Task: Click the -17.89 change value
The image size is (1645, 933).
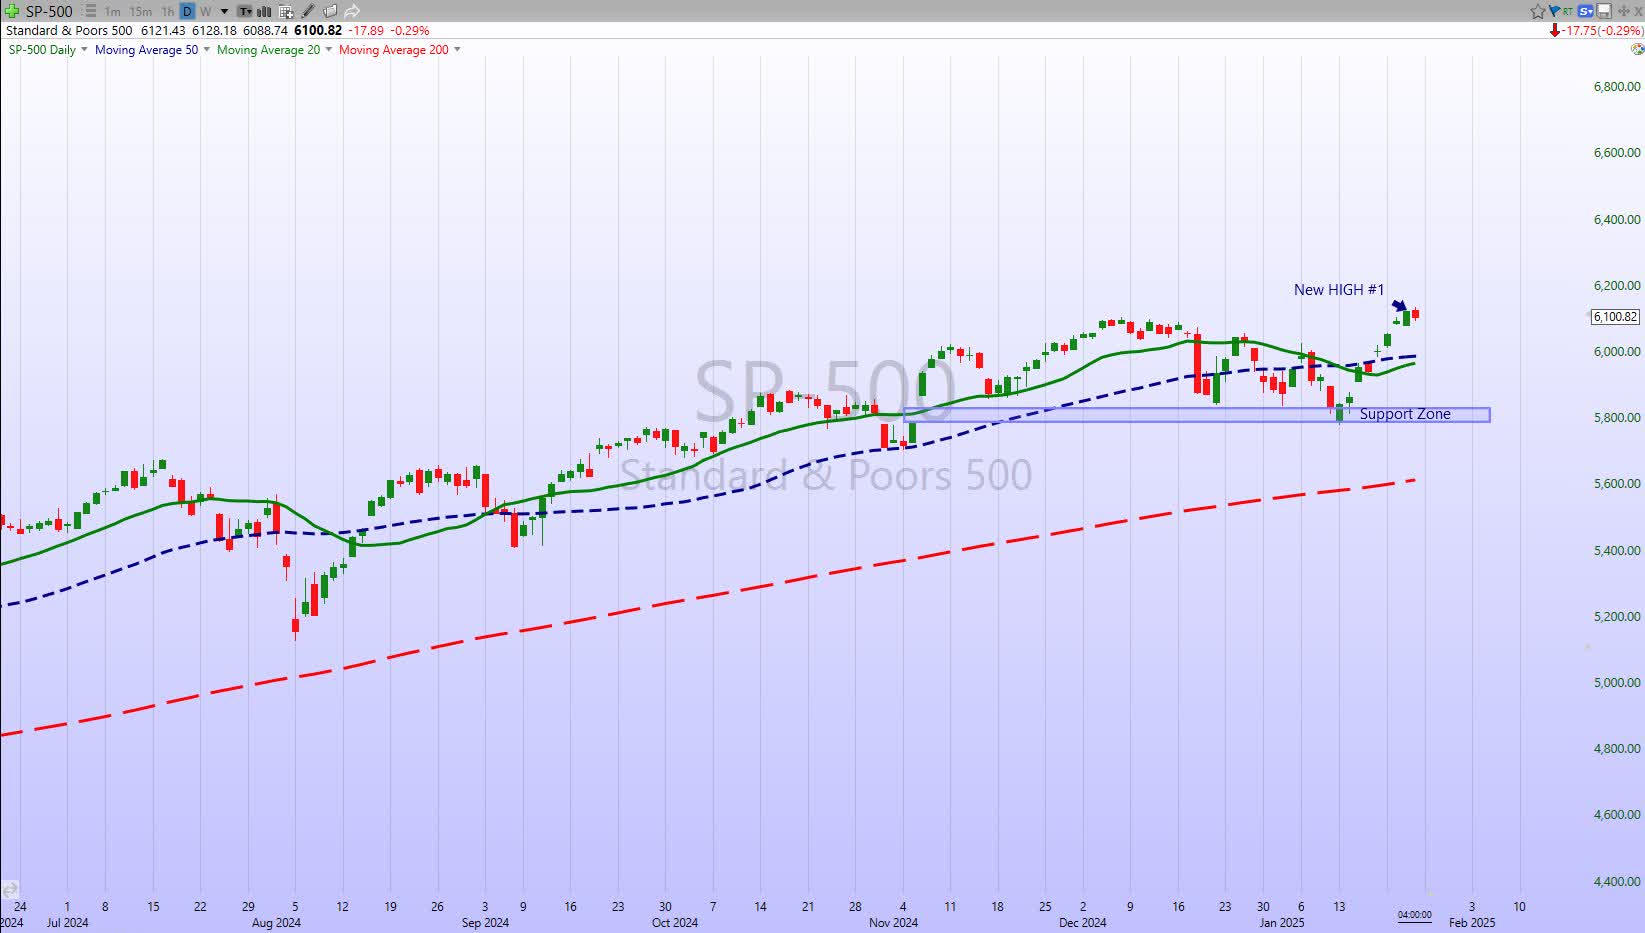Action: coord(366,31)
